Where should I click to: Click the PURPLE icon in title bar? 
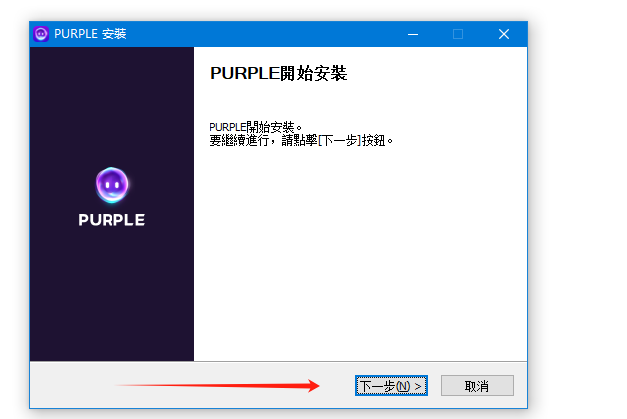pyautogui.click(x=41, y=34)
